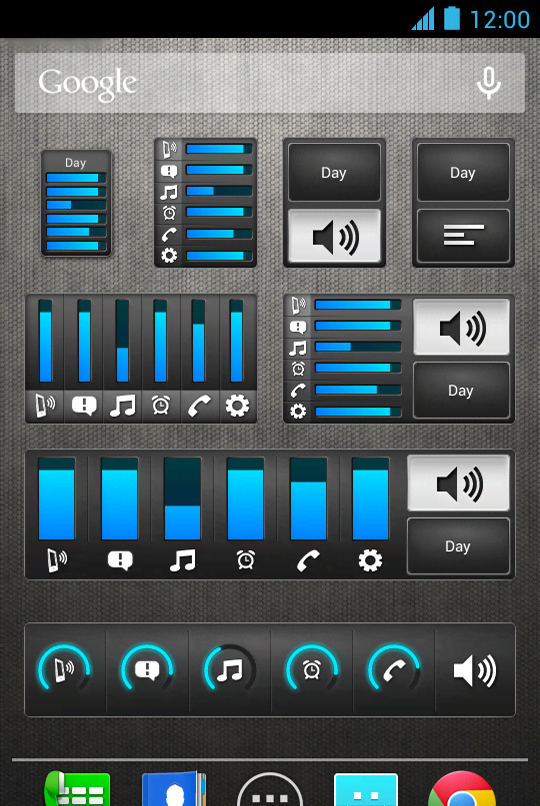The height and width of the screenshot is (806, 540).
Task: Tap the list-lines button below the Day button
Action: (x=463, y=236)
